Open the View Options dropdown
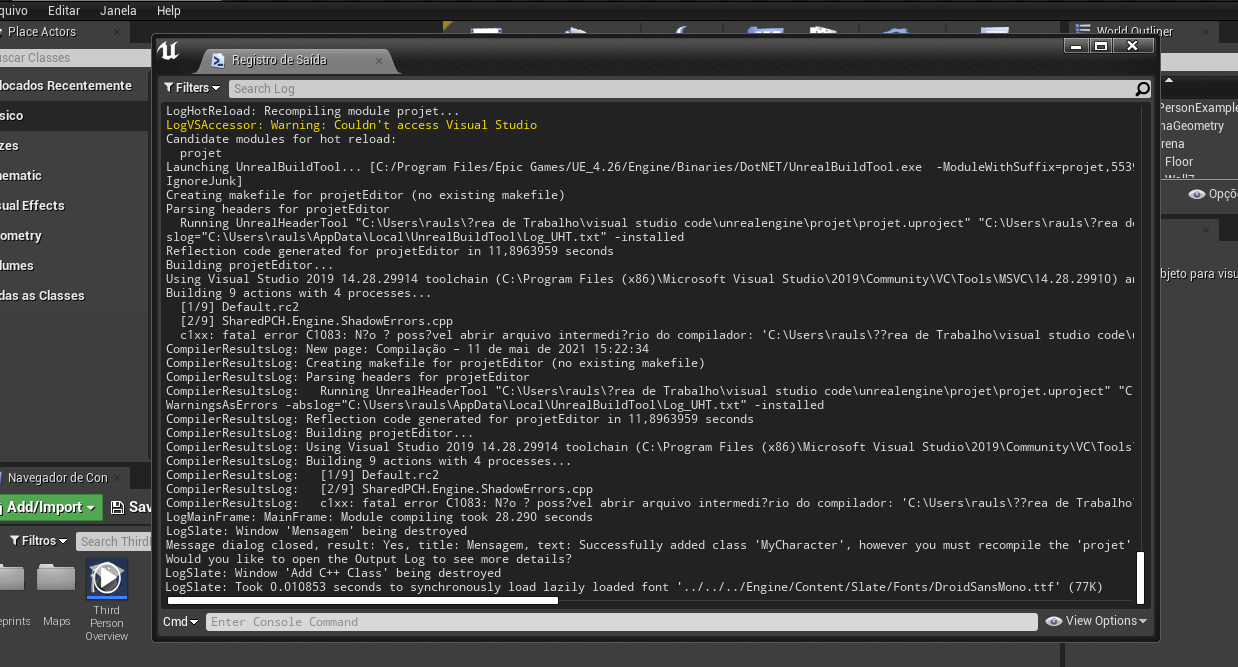The image size is (1238, 667). pyautogui.click(x=1096, y=621)
